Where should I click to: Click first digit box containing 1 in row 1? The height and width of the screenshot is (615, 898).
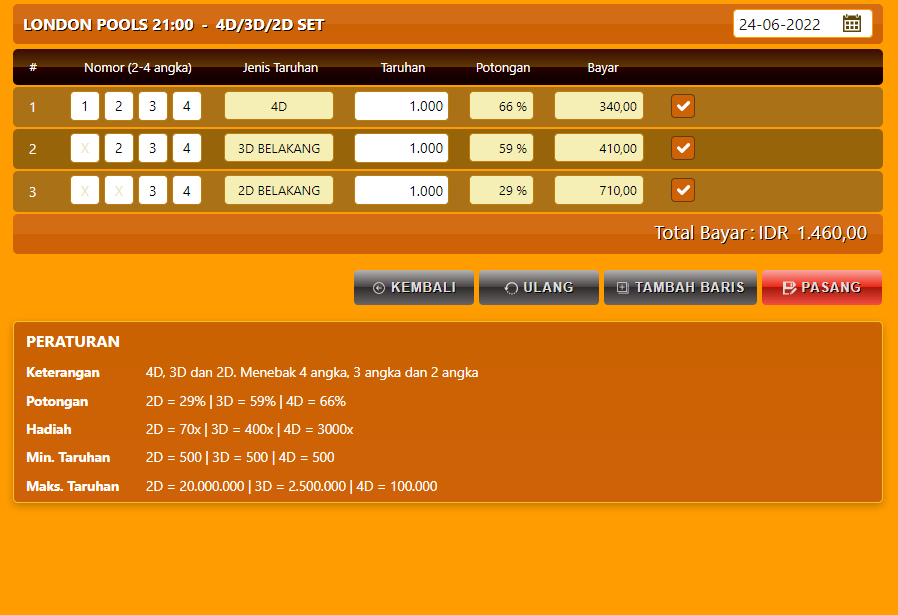(85, 106)
